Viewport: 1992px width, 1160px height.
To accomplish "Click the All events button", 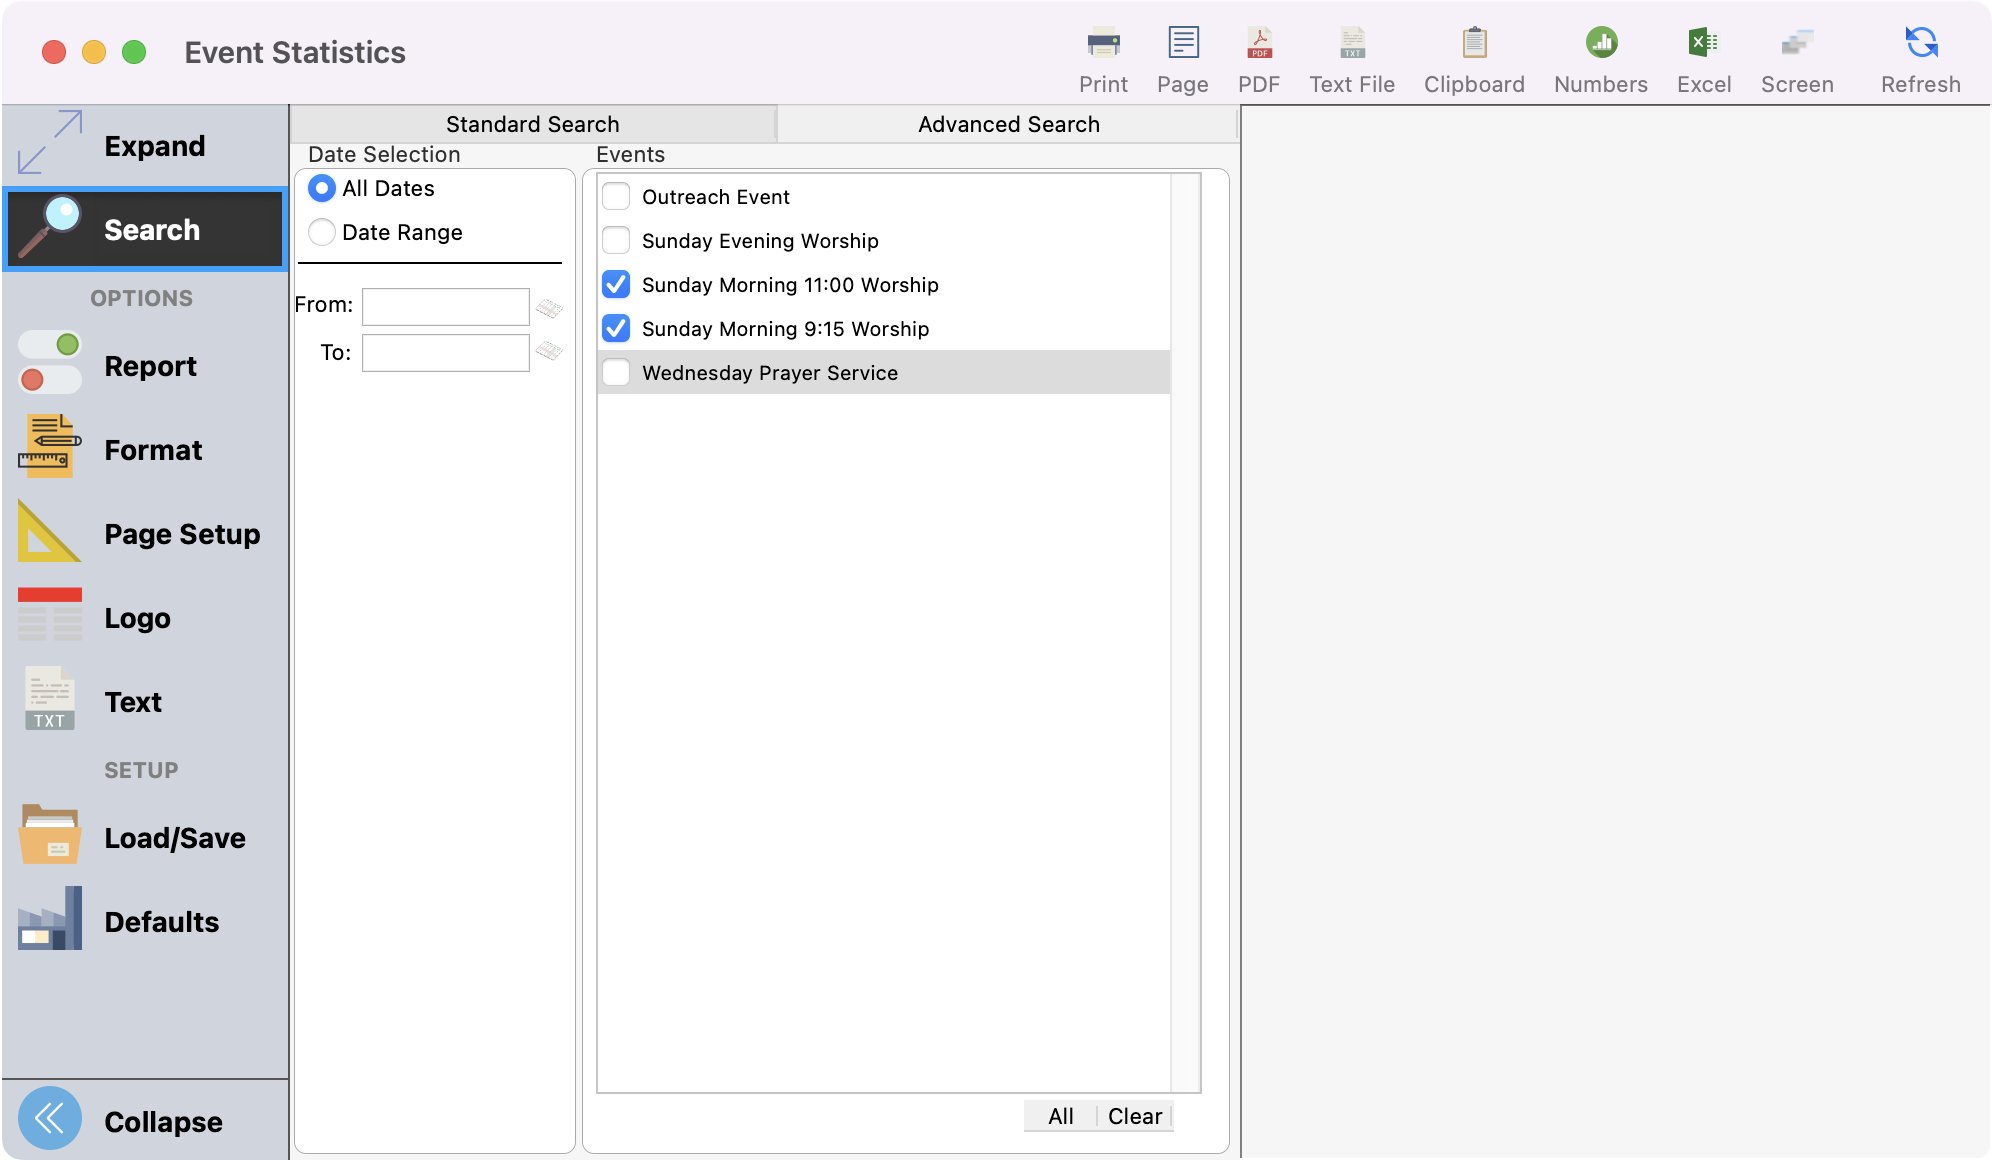I will pos(1060,1116).
